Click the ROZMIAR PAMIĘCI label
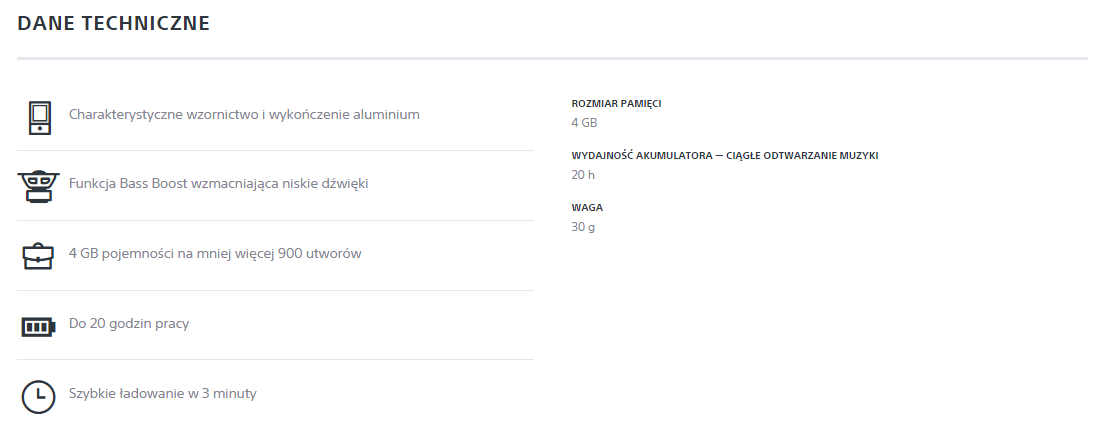This screenshot has width=1117, height=435. coord(616,103)
